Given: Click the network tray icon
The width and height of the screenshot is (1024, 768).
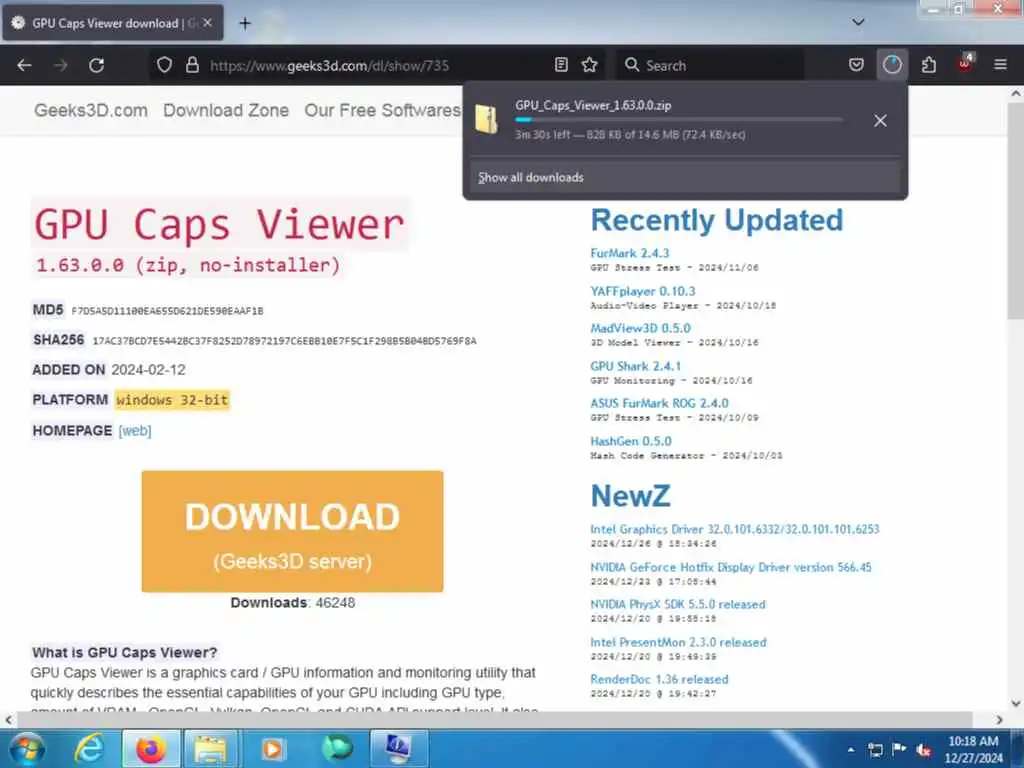Looking at the screenshot, I should tap(875, 750).
